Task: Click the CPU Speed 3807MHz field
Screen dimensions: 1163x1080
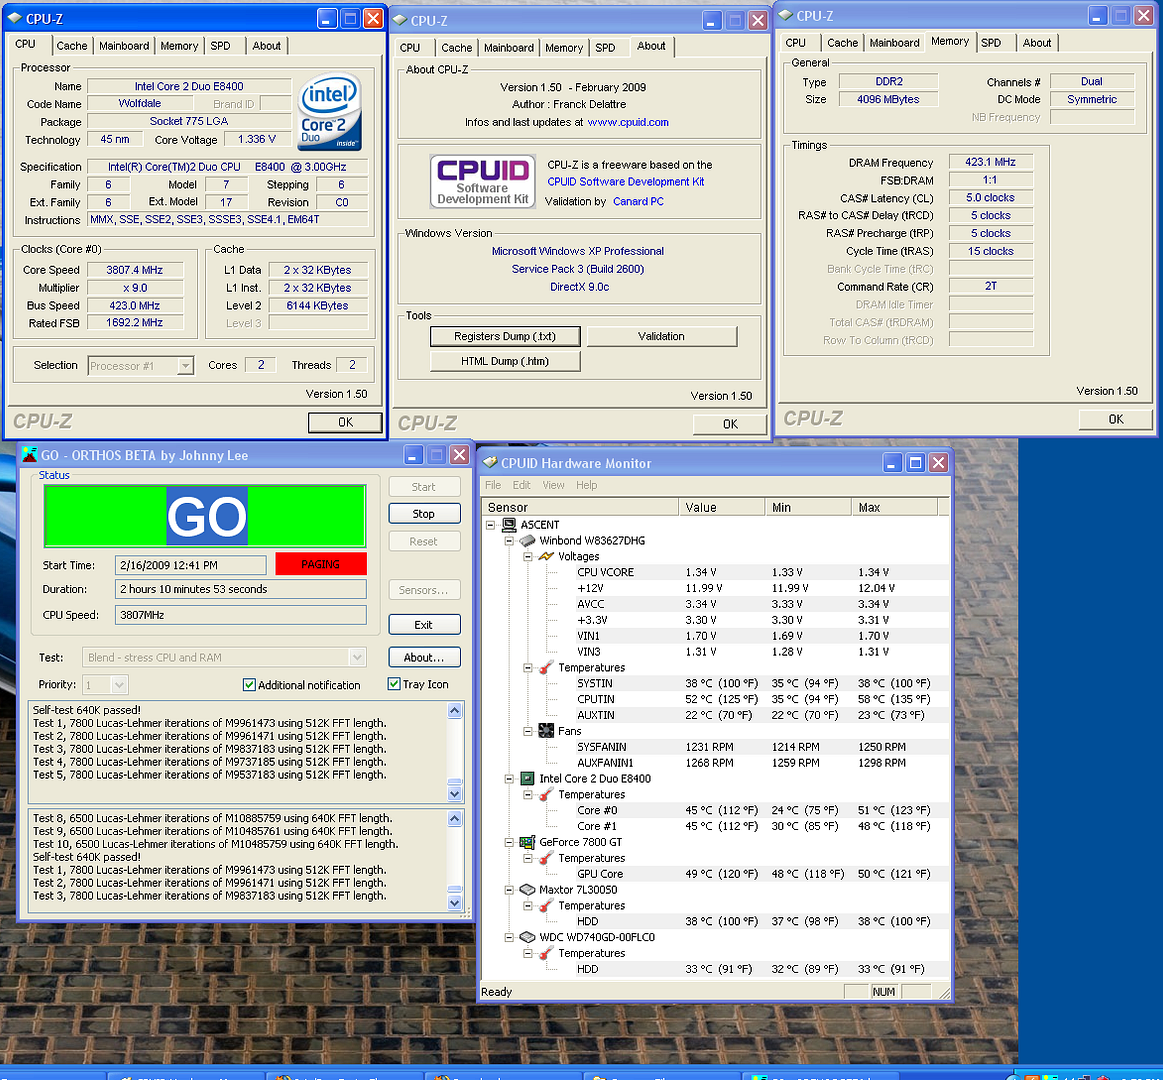Action: [240, 615]
